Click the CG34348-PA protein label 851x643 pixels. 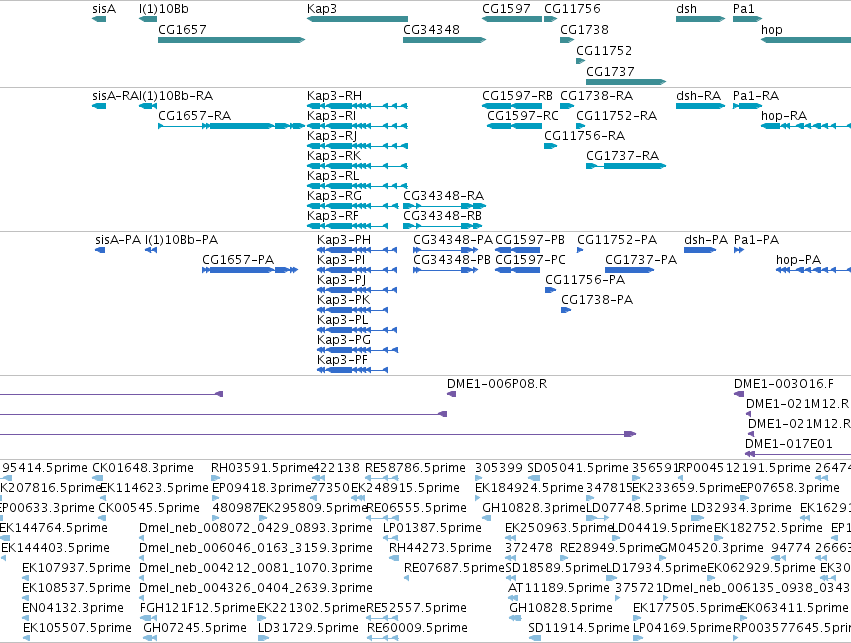(453, 240)
